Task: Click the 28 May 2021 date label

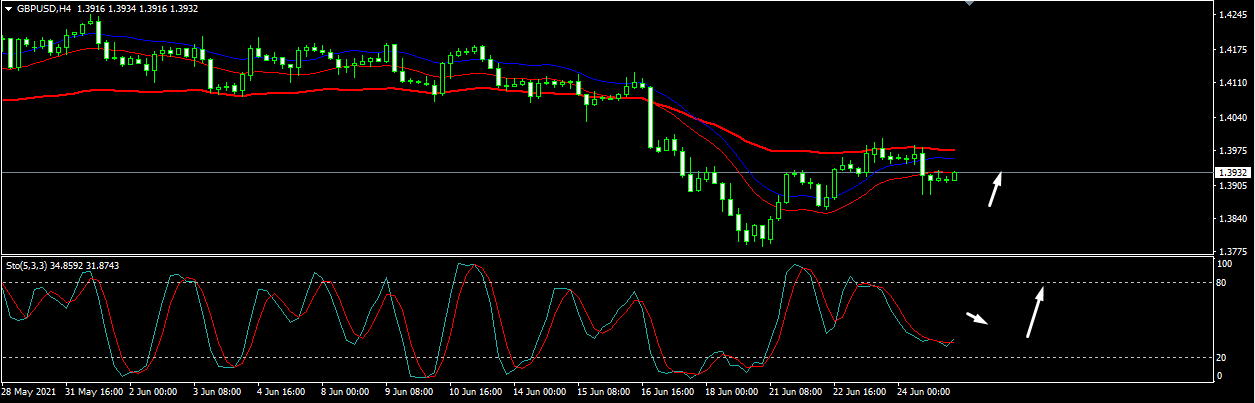Action: tap(30, 392)
